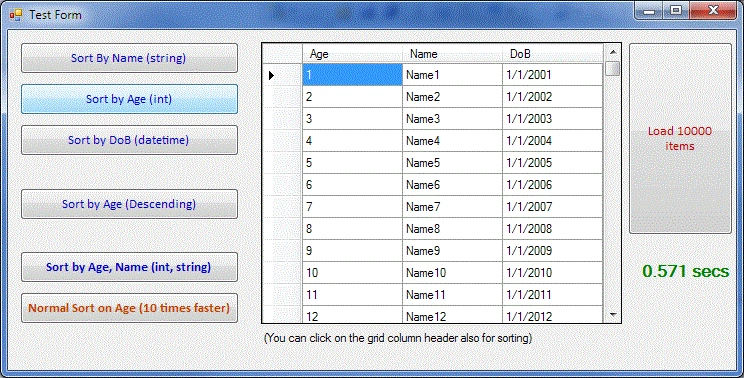This screenshot has height=378, width=744.
Task: Select cell Name8
Action: pyautogui.click(x=452, y=229)
